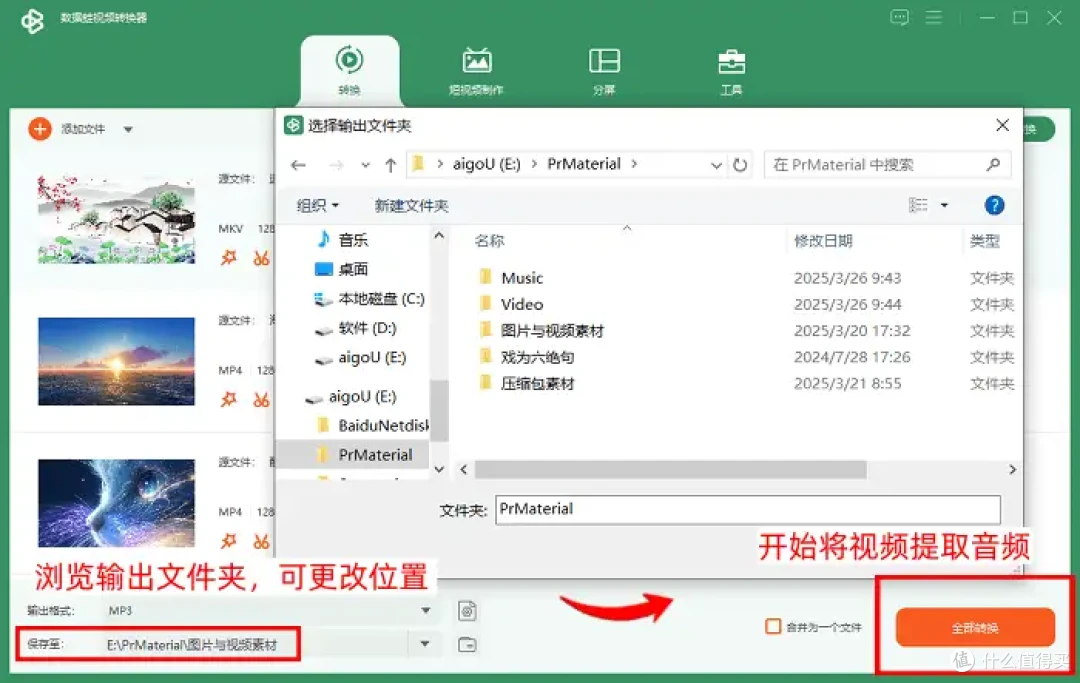Image resolution: width=1080 pixels, height=683 pixels.
Task: Click the 文件夹 name input field
Action: coord(747,509)
